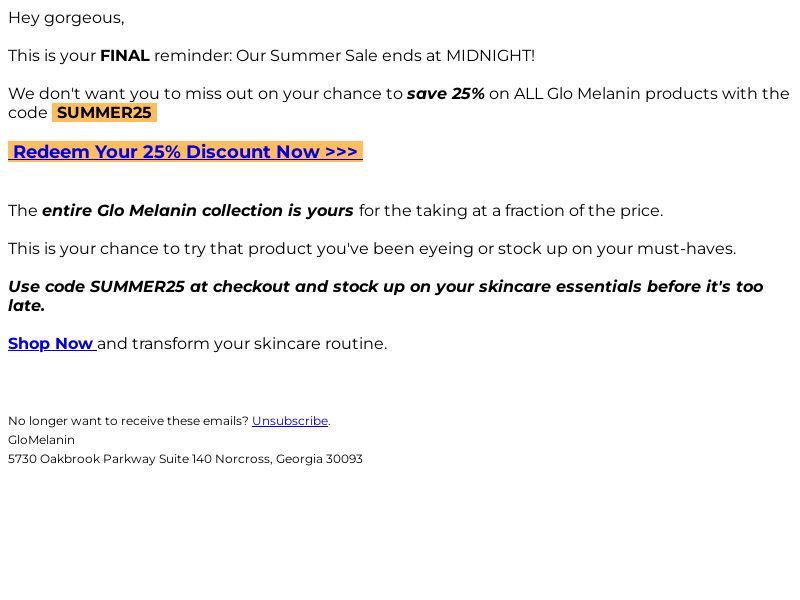Follow the Shop Now link
This screenshot has height=600, width=800.
point(52,343)
